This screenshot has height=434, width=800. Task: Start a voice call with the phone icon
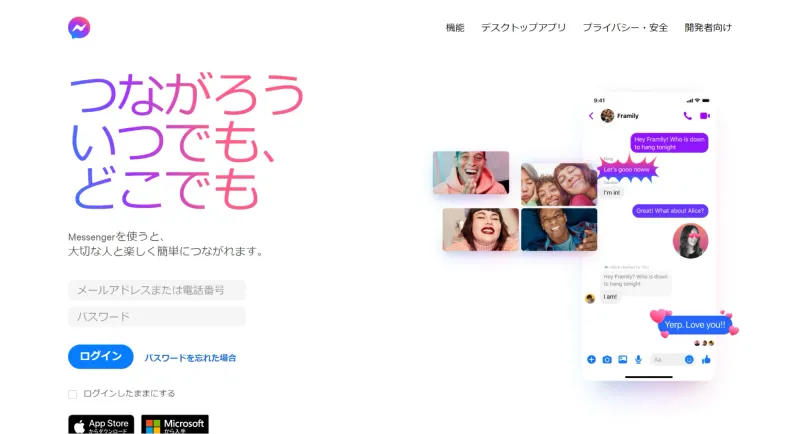pos(687,116)
